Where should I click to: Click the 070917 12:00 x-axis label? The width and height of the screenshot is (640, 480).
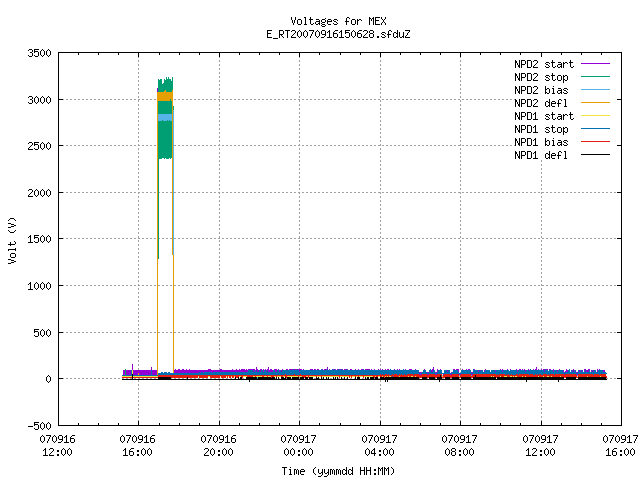click(540, 446)
